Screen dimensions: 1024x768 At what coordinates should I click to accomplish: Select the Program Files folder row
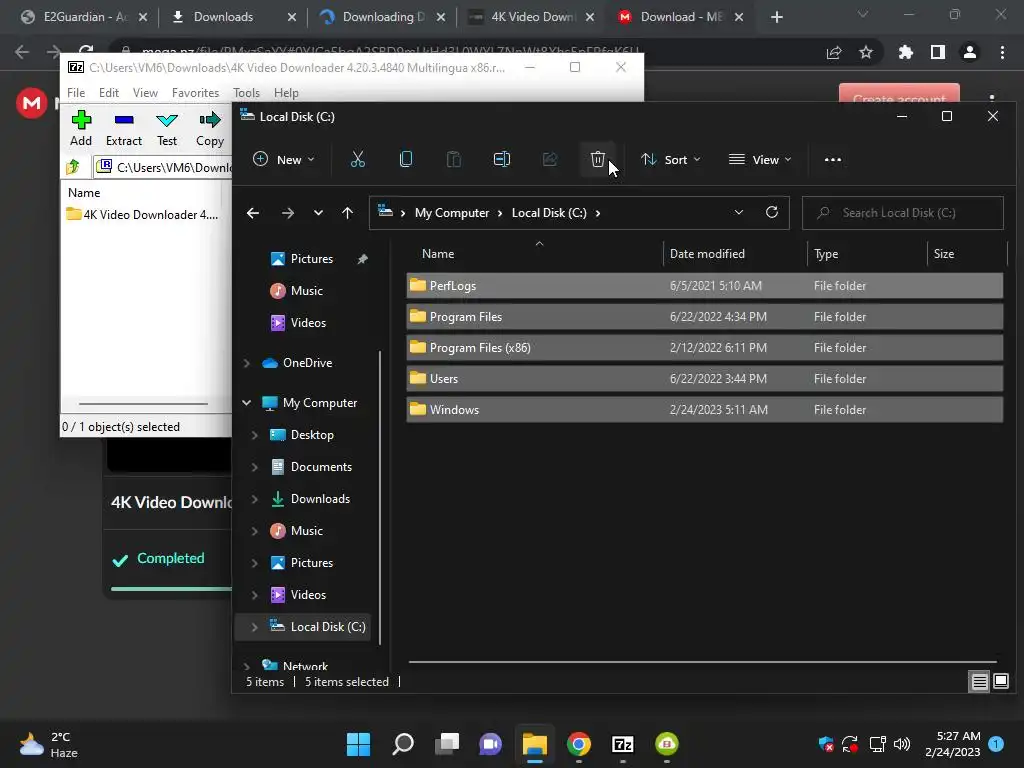coord(705,317)
